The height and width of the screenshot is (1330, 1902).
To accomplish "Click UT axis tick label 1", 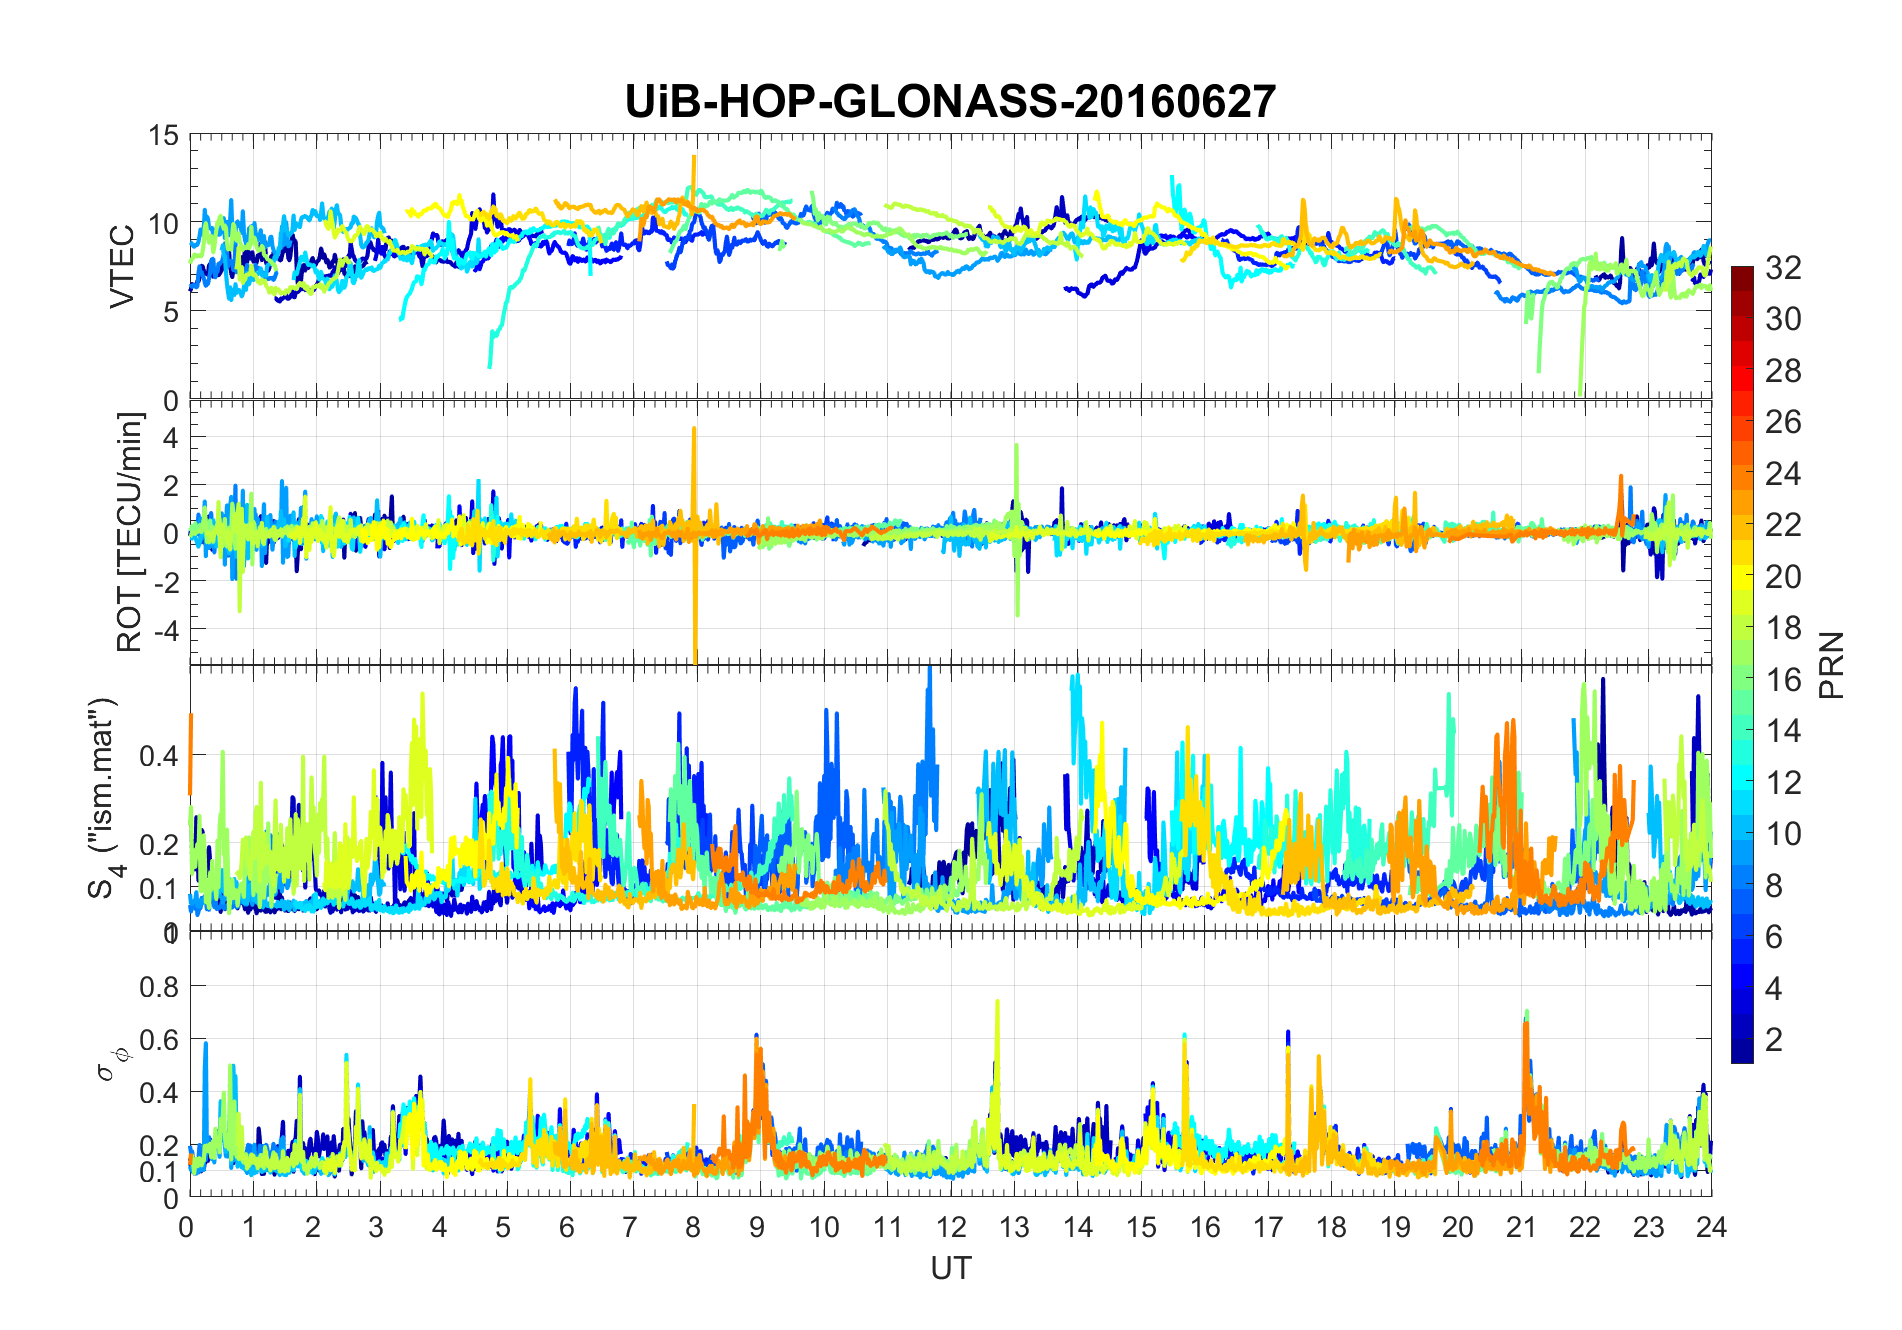I will (x=249, y=1227).
